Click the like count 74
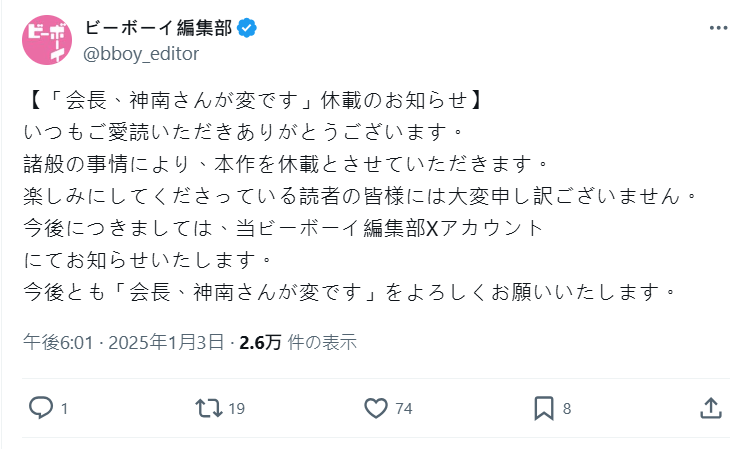736x449 pixels. point(404,408)
